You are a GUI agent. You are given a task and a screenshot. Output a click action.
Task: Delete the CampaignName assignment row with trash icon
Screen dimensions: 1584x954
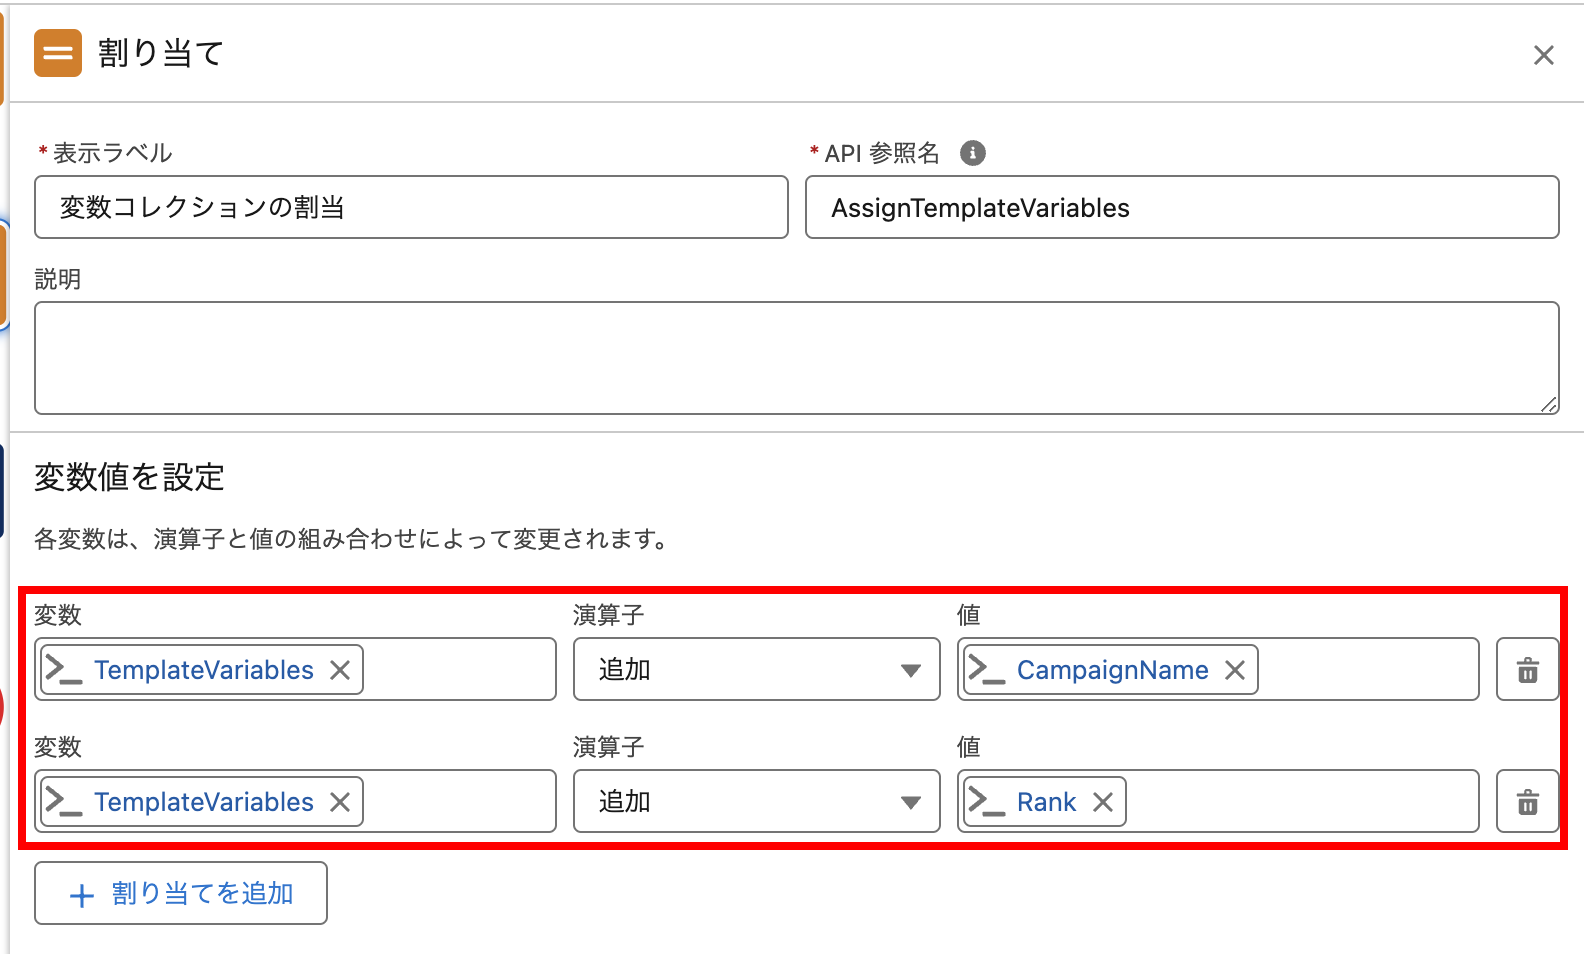click(1527, 670)
